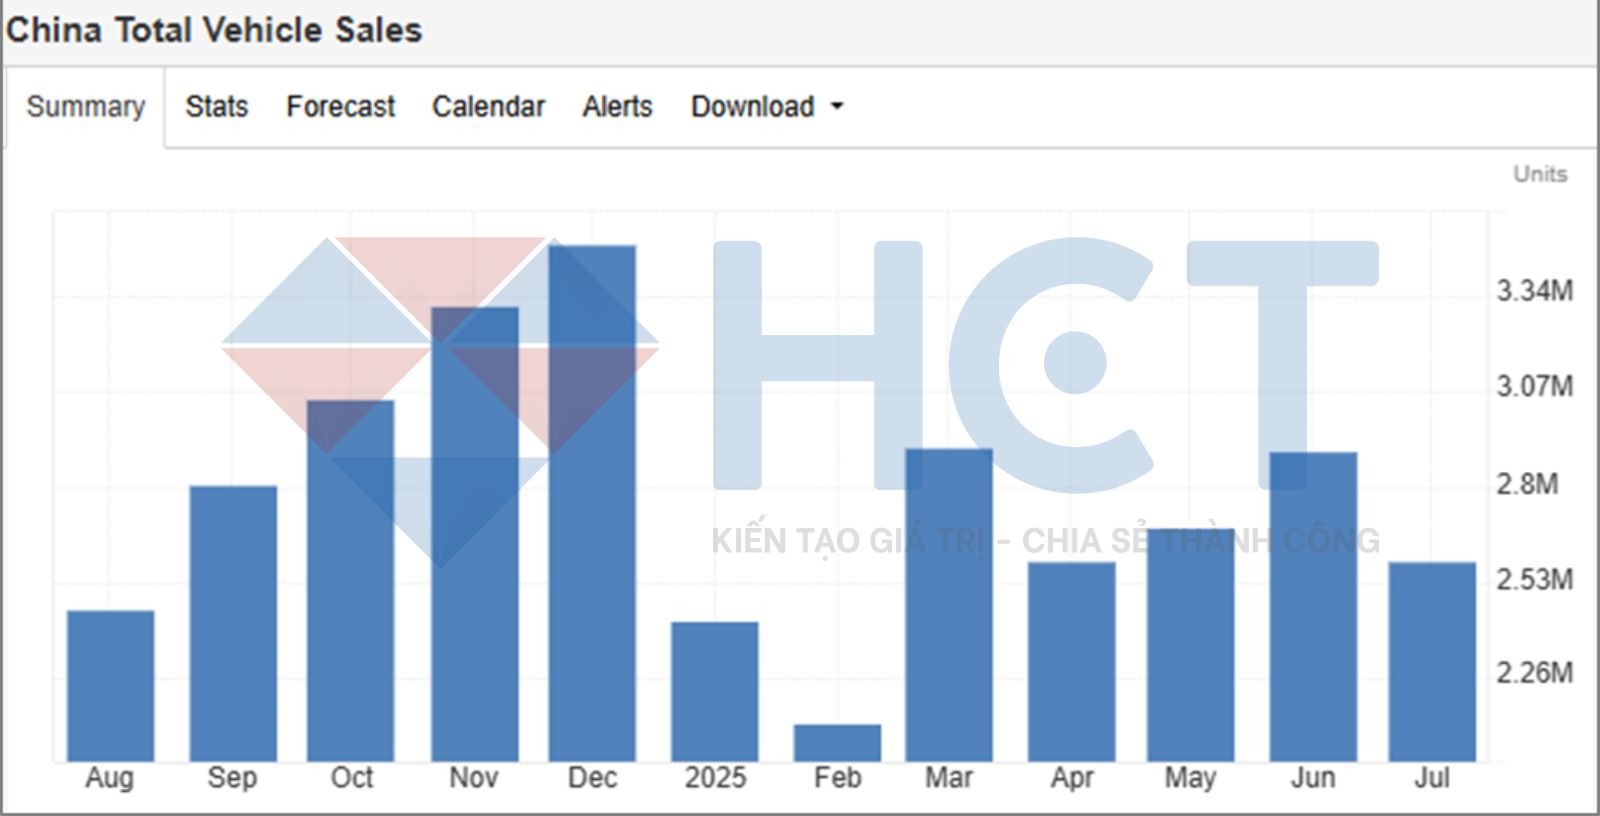Click the 2025 January bar
This screenshot has height=816, width=1600.
[714, 692]
